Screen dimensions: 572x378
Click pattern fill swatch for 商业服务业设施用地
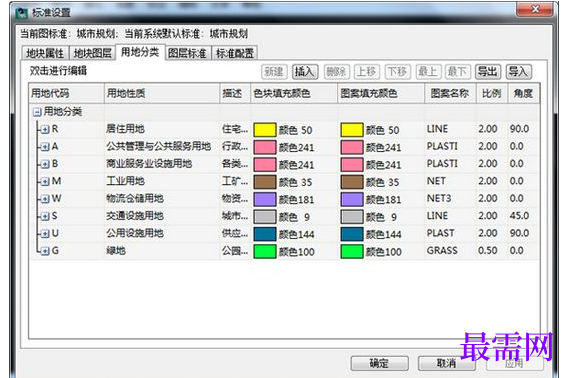[352, 165]
